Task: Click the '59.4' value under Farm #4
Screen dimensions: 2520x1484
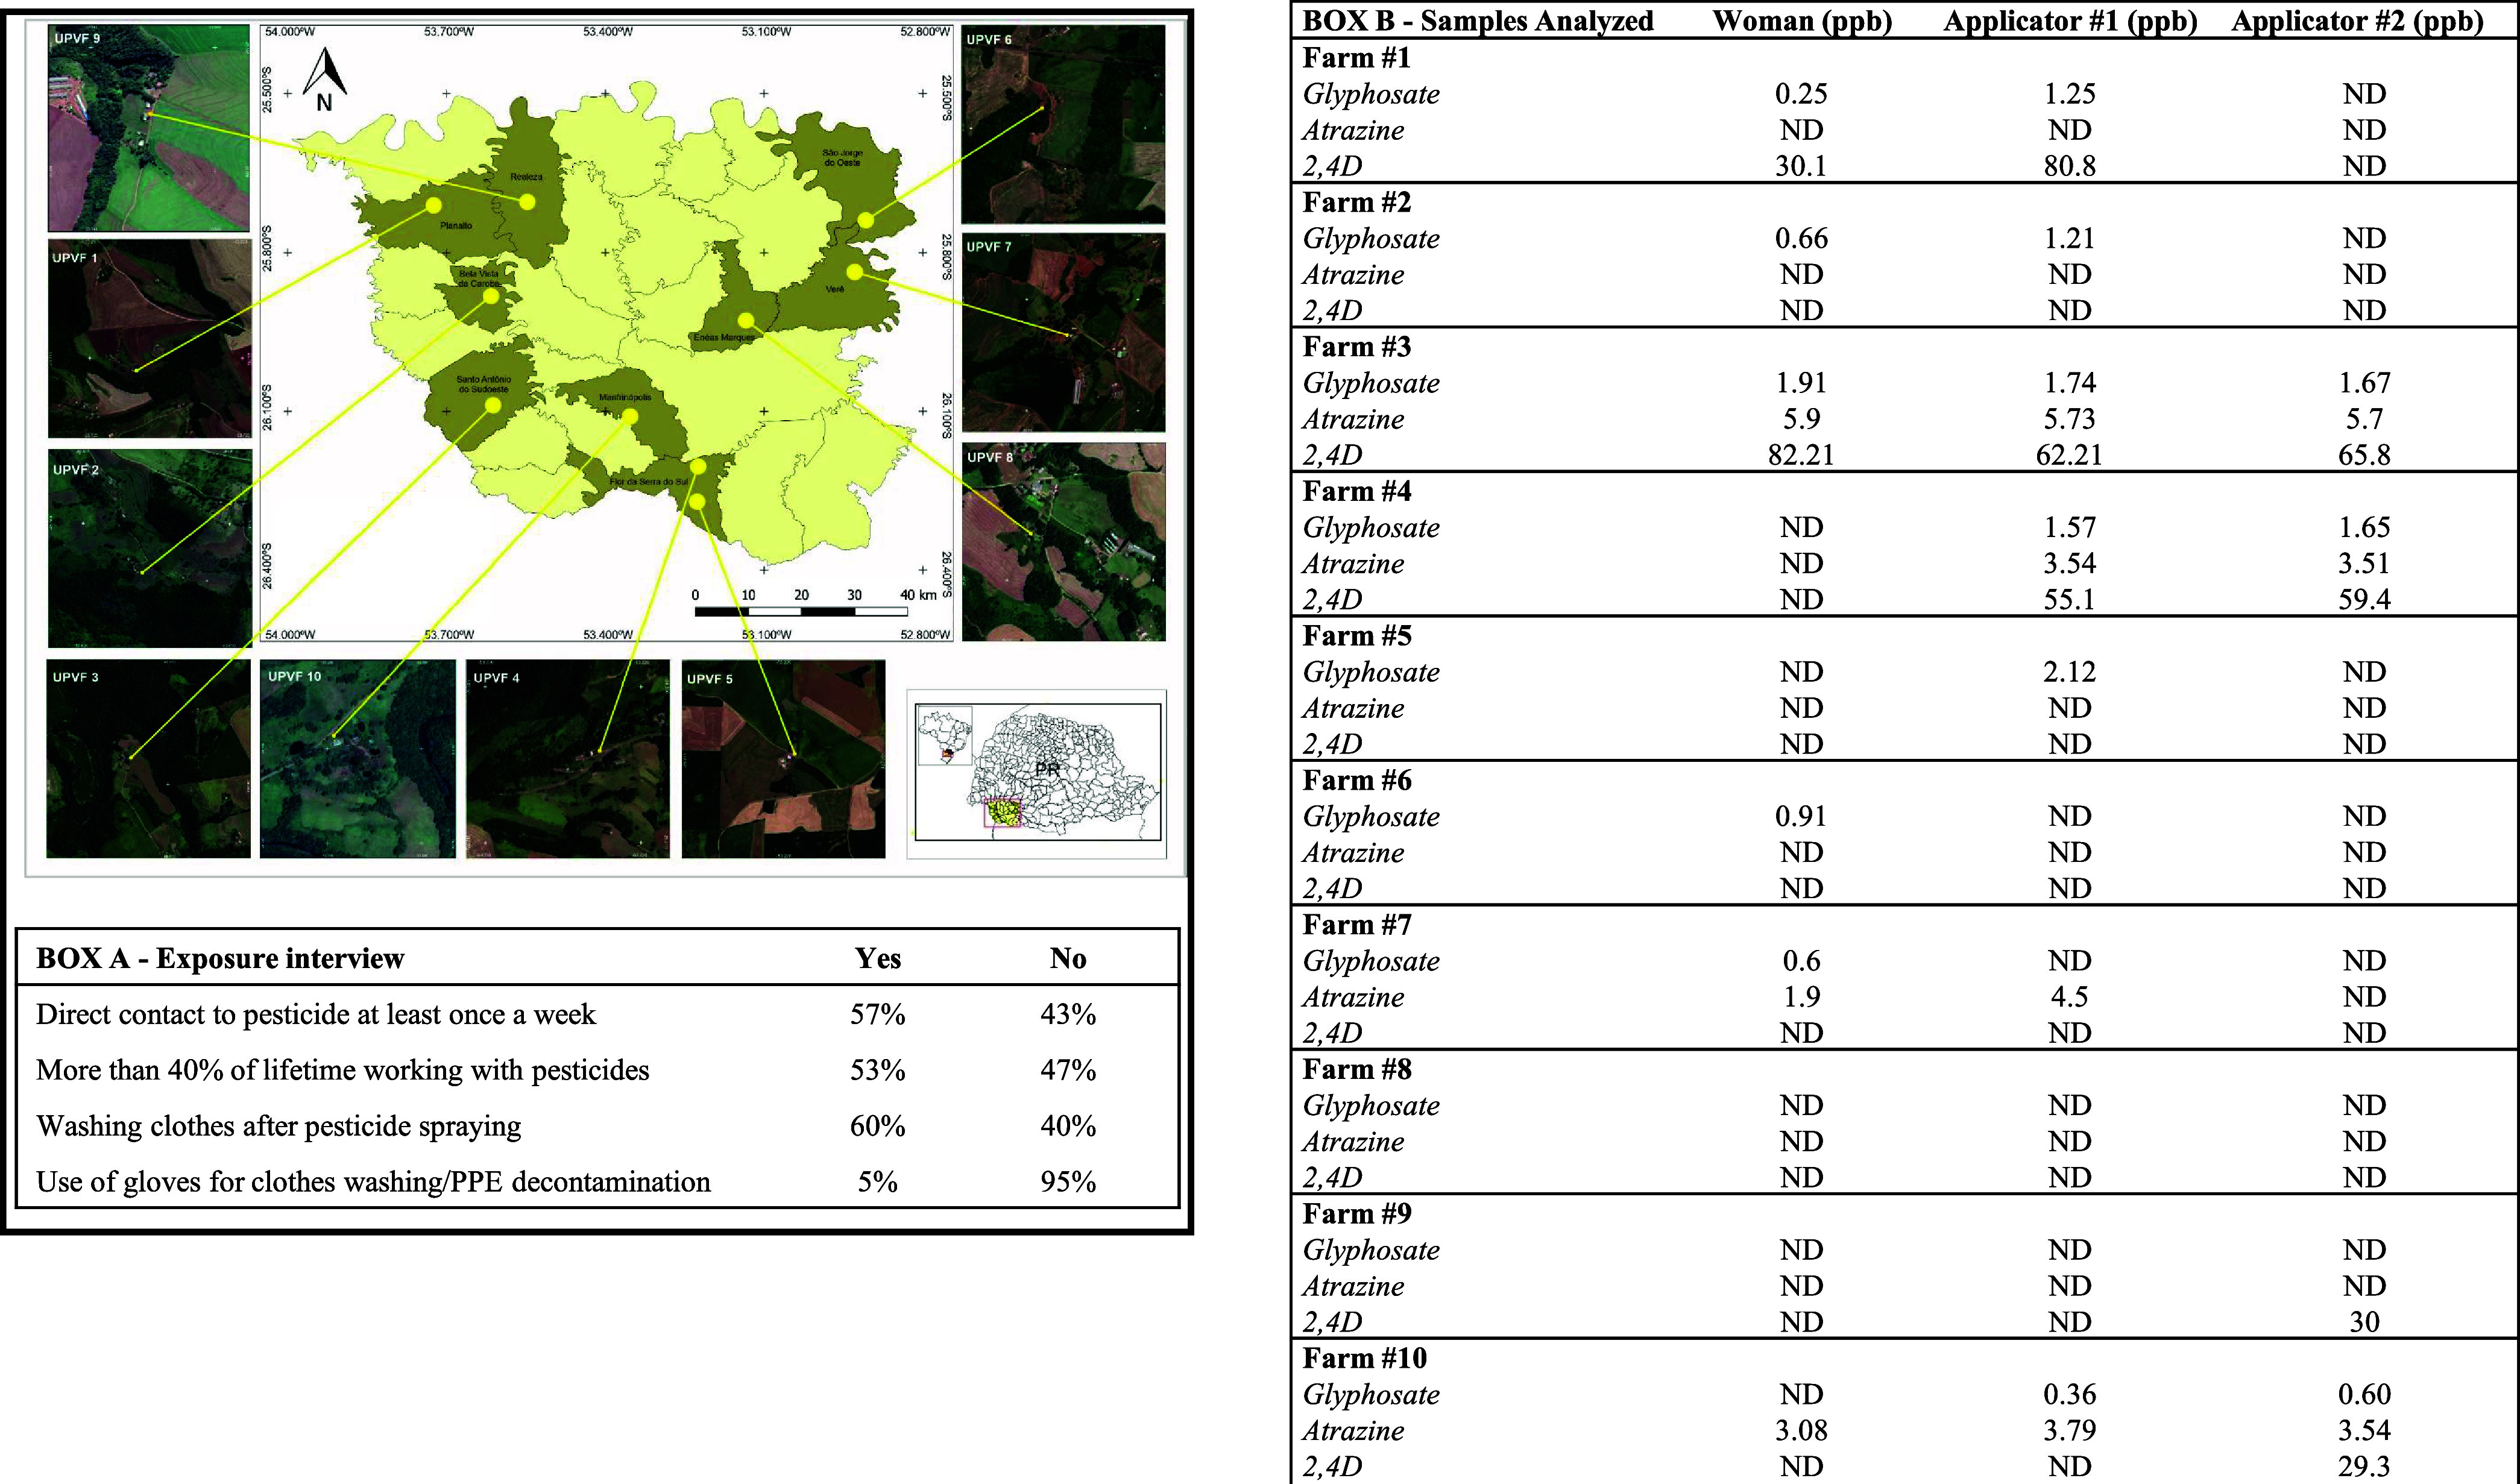Action: coord(2364,600)
